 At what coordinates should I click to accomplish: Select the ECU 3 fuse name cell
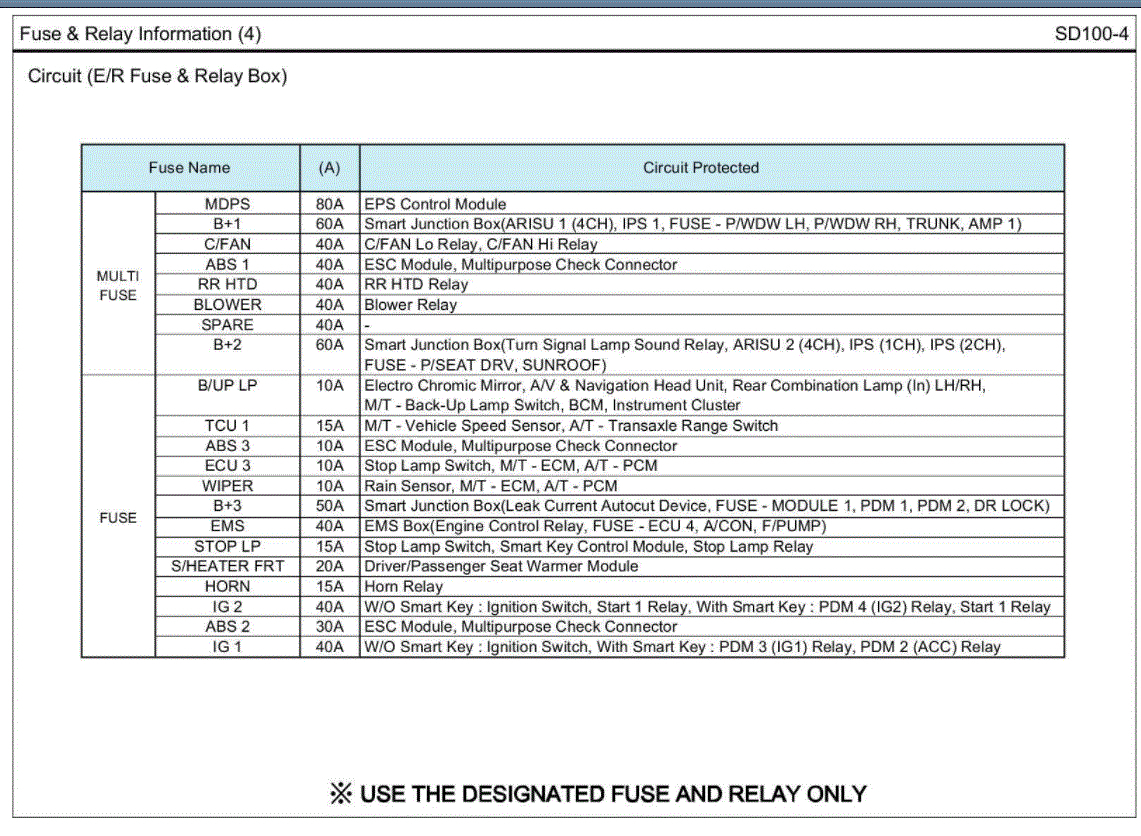pyautogui.click(x=227, y=466)
